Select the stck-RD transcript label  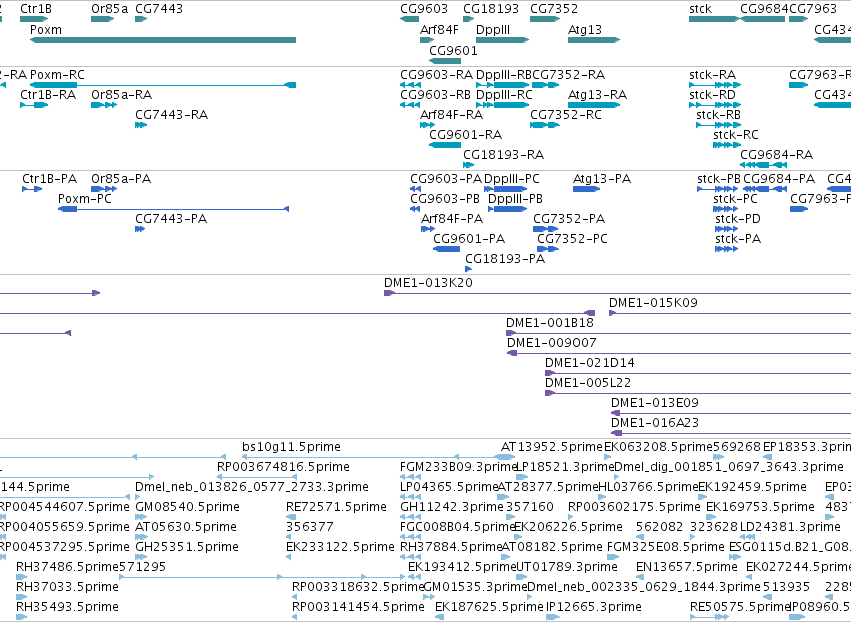tap(713, 95)
